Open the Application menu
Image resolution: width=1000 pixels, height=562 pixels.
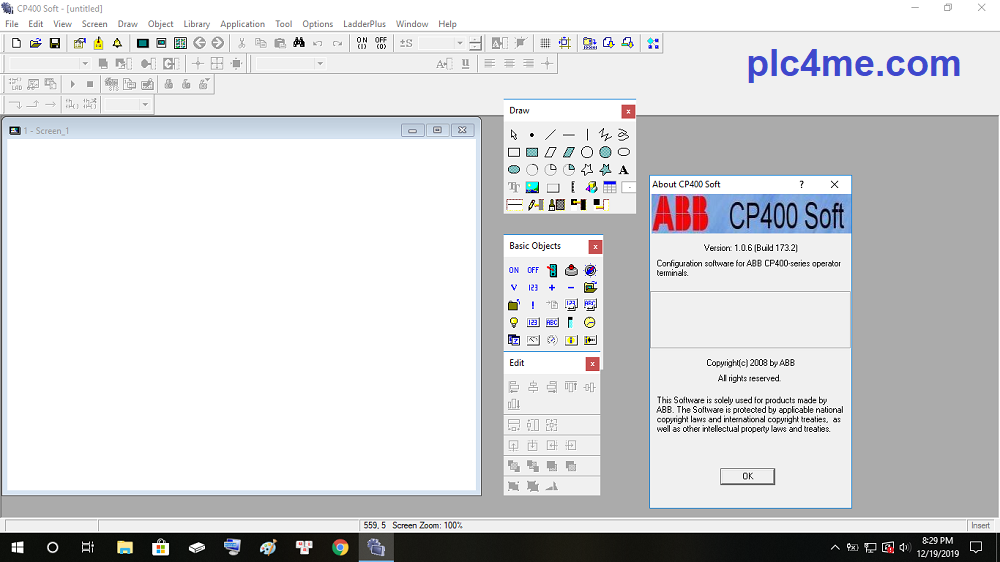pos(242,24)
